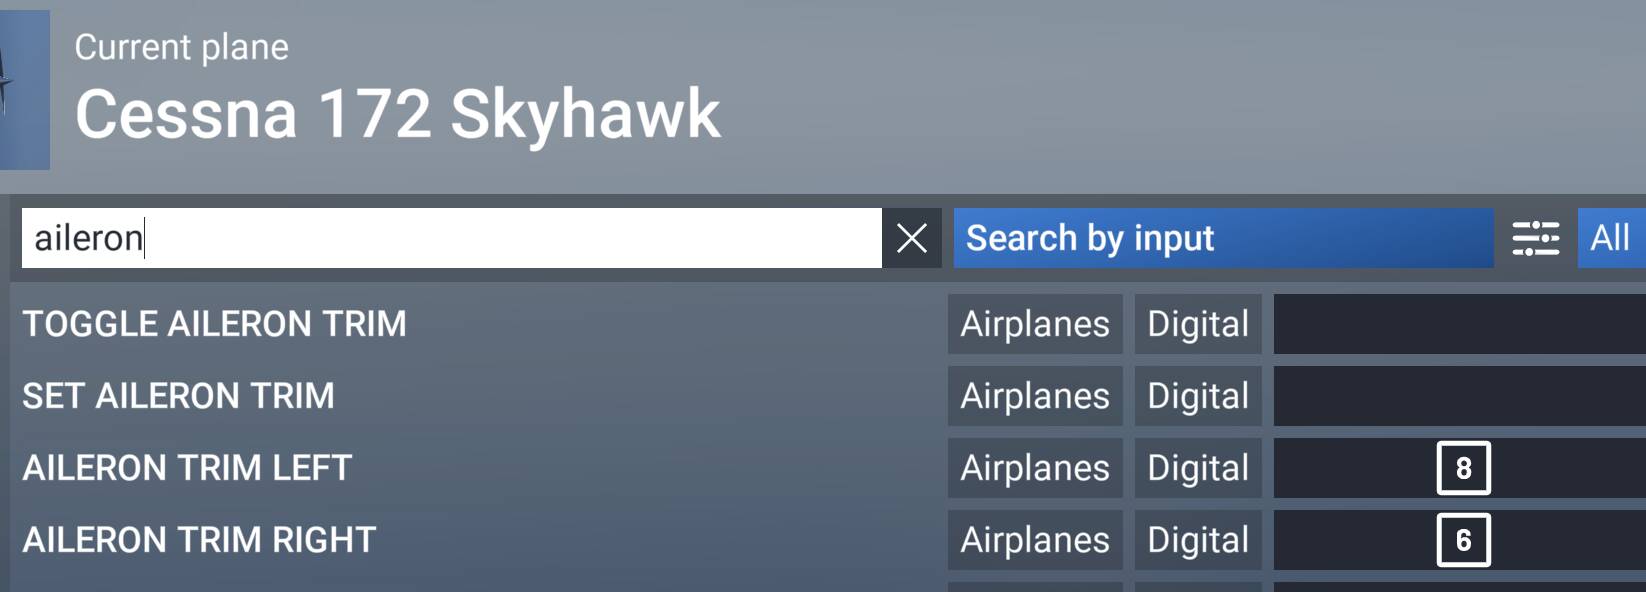Viewport: 1646px width, 592px height.
Task: Open the filter sliders icon
Action: (1535, 238)
